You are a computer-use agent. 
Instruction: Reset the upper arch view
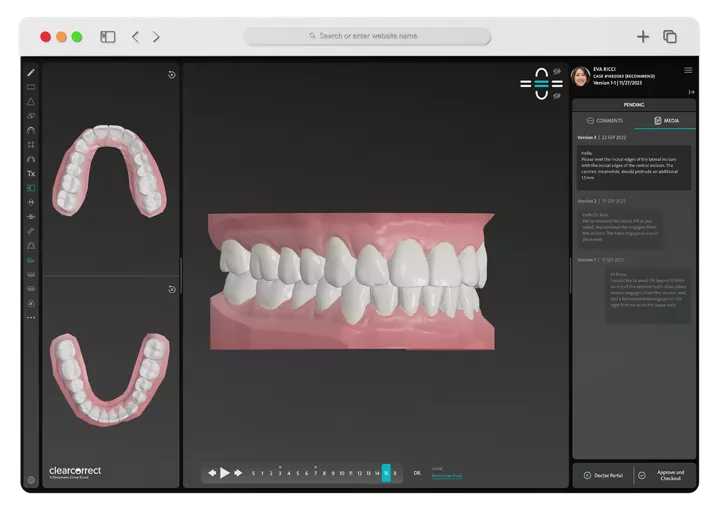coord(171,75)
